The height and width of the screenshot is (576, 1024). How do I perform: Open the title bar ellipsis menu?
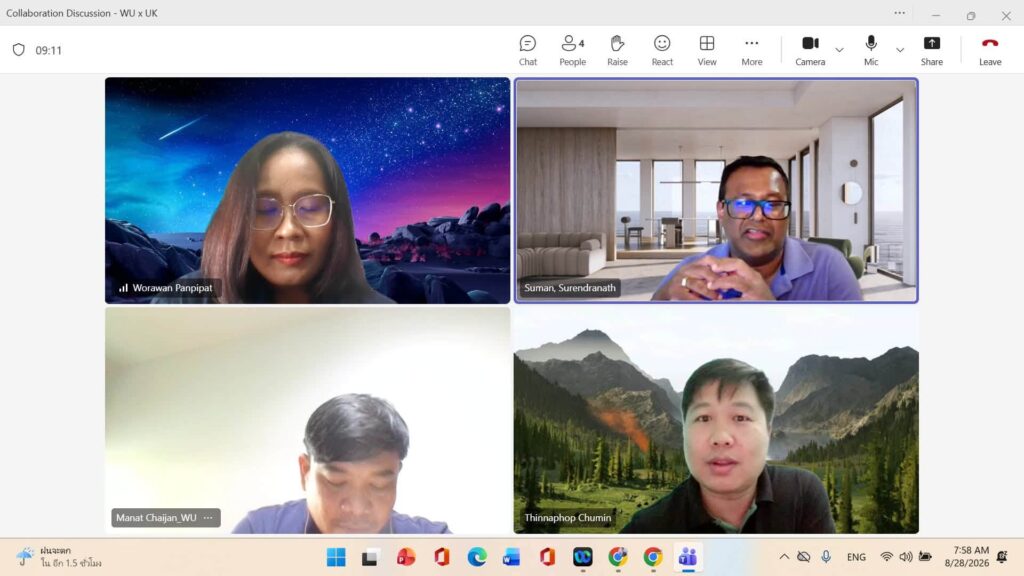[899, 13]
